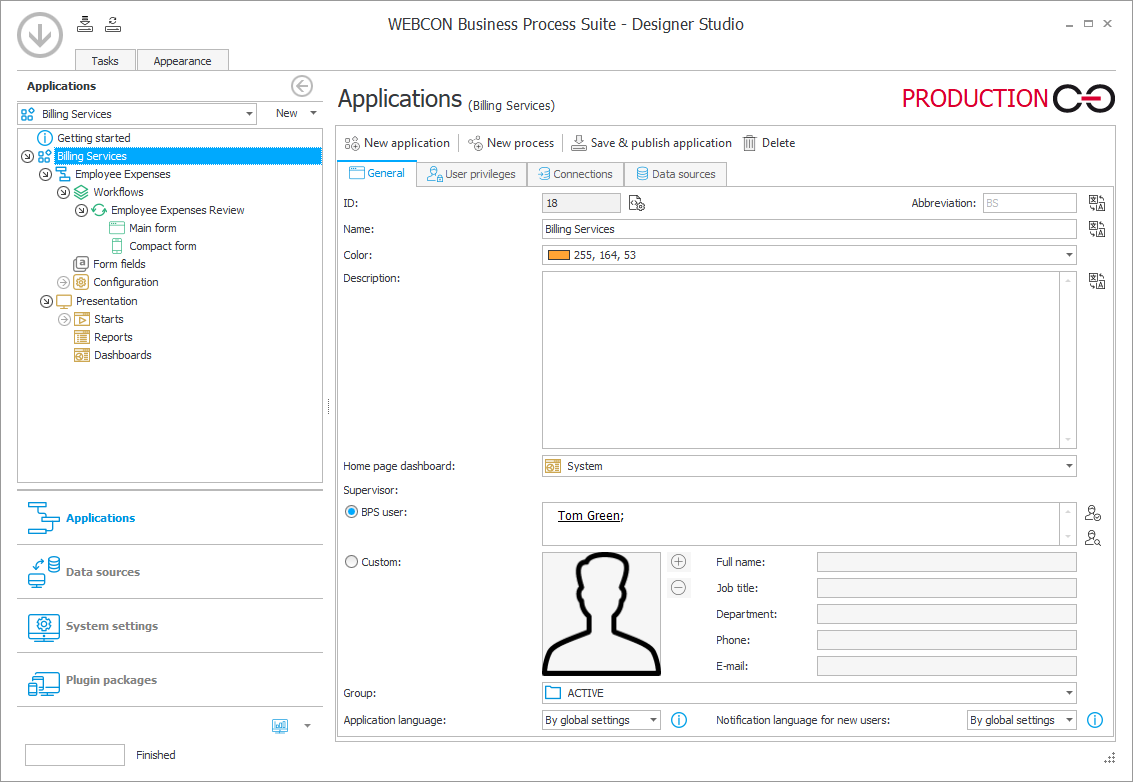This screenshot has height=782, width=1133.
Task: Click the large round download arrow icon
Action: point(40,35)
